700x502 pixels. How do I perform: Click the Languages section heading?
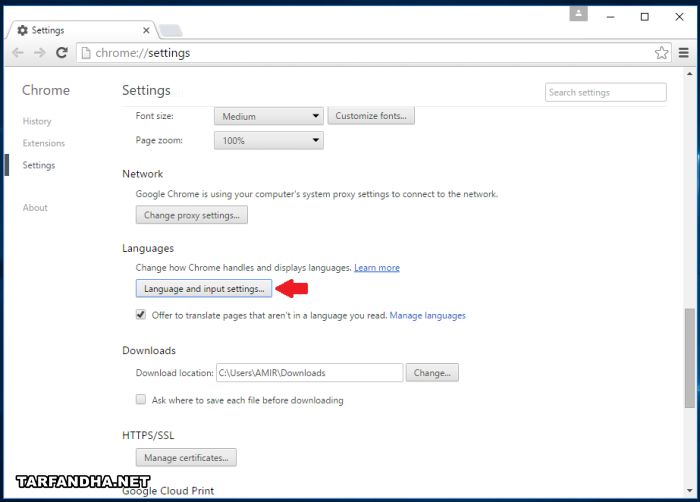pyautogui.click(x=148, y=249)
